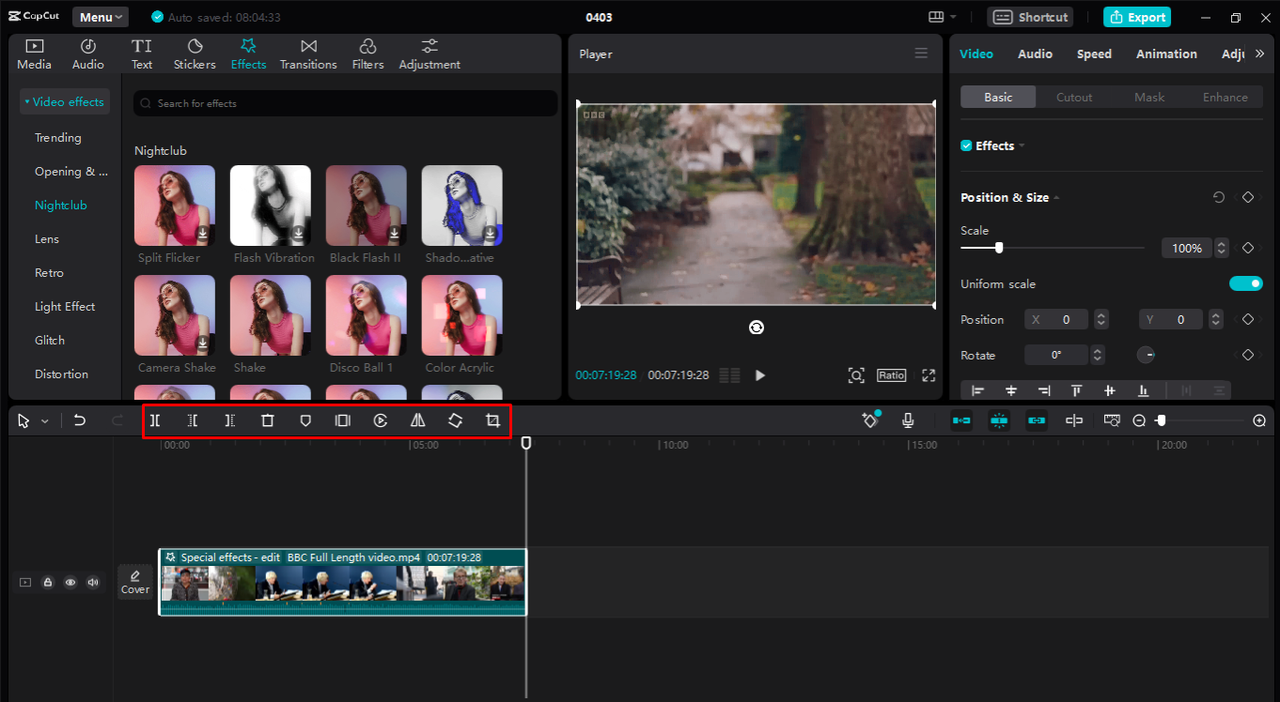The width and height of the screenshot is (1280, 702).
Task: Undo the last action
Action: pyautogui.click(x=80, y=421)
